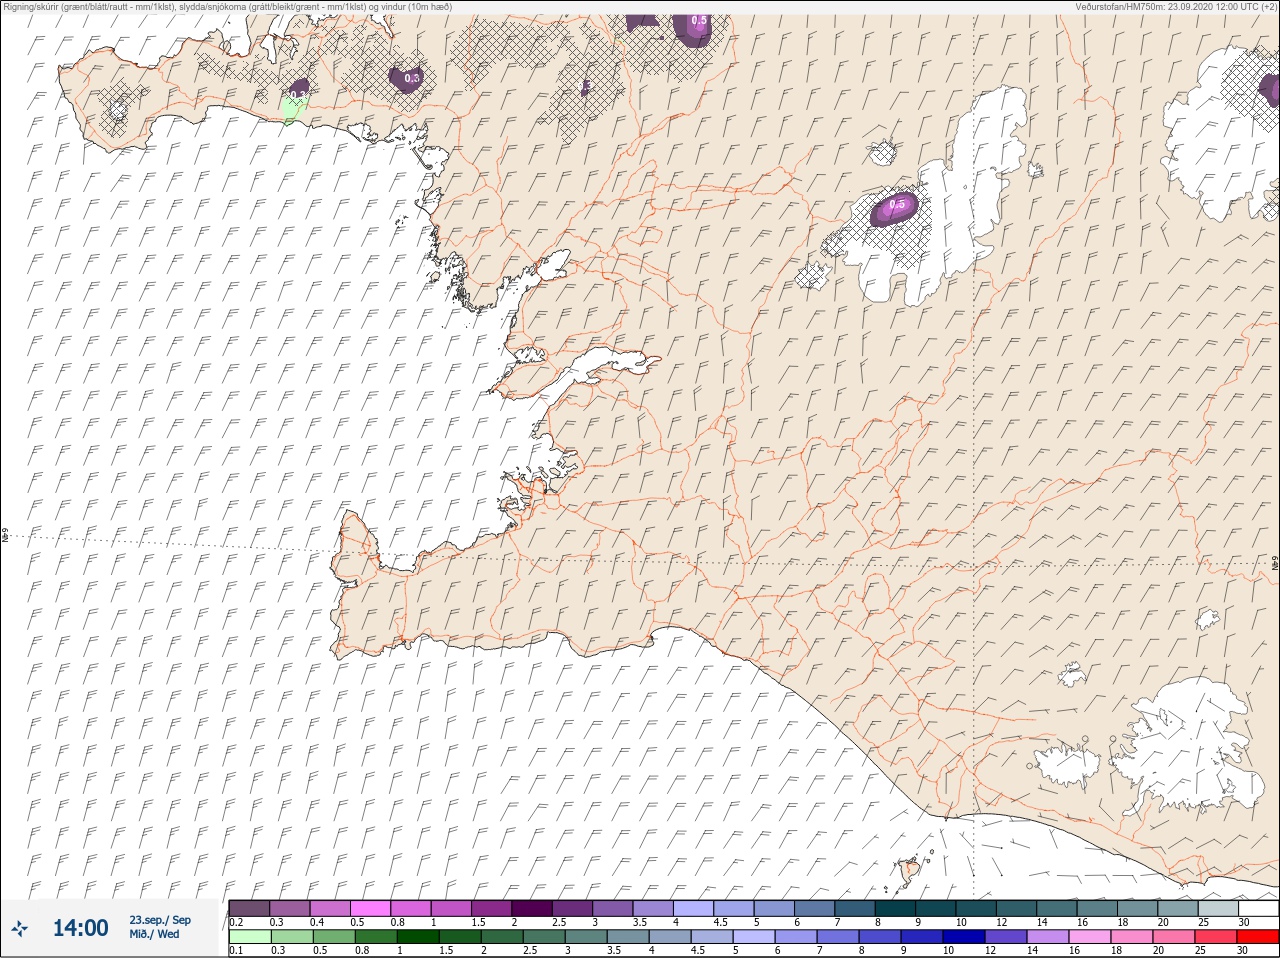Screen dimensions: 1280x958
Task: Click the dark green 1 swatch in bottom scale
Action: 417,937
